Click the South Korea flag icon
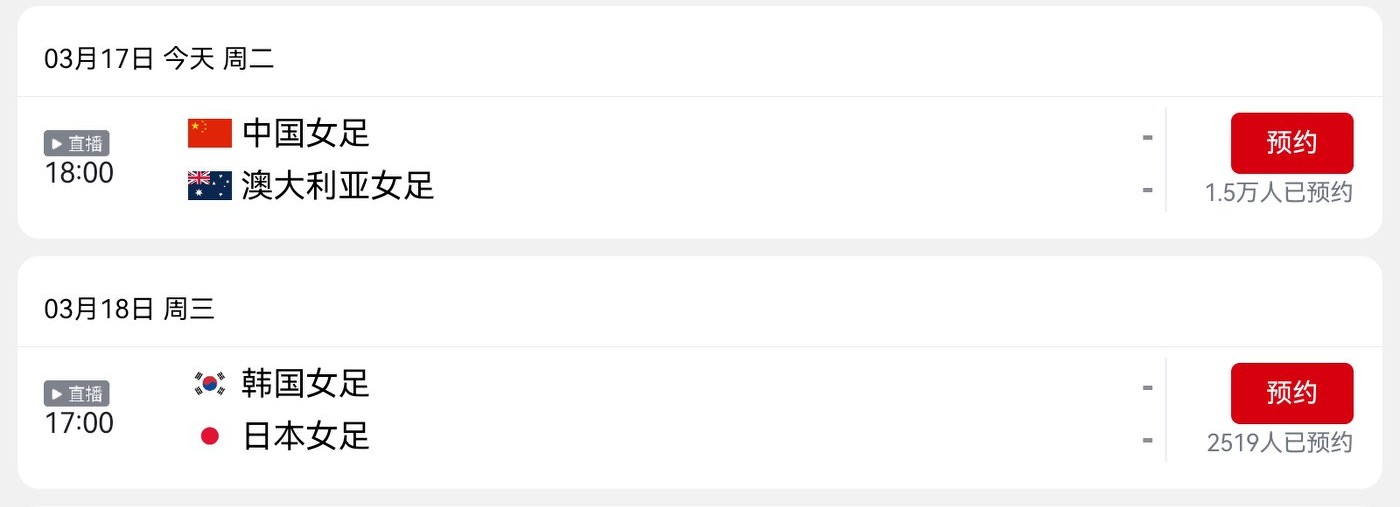The image size is (1400, 507). pyautogui.click(x=210, y=383)
